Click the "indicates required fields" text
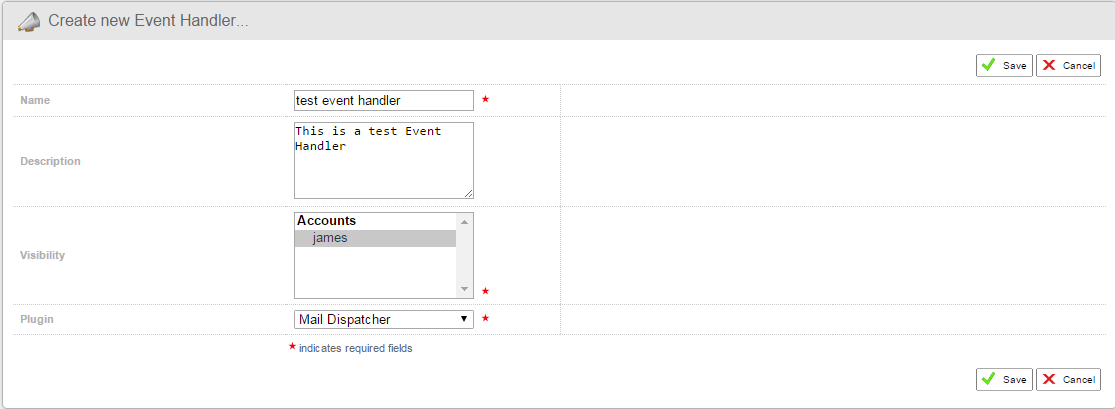Viewport: 1115px width, 409px height. coord(355,349)
